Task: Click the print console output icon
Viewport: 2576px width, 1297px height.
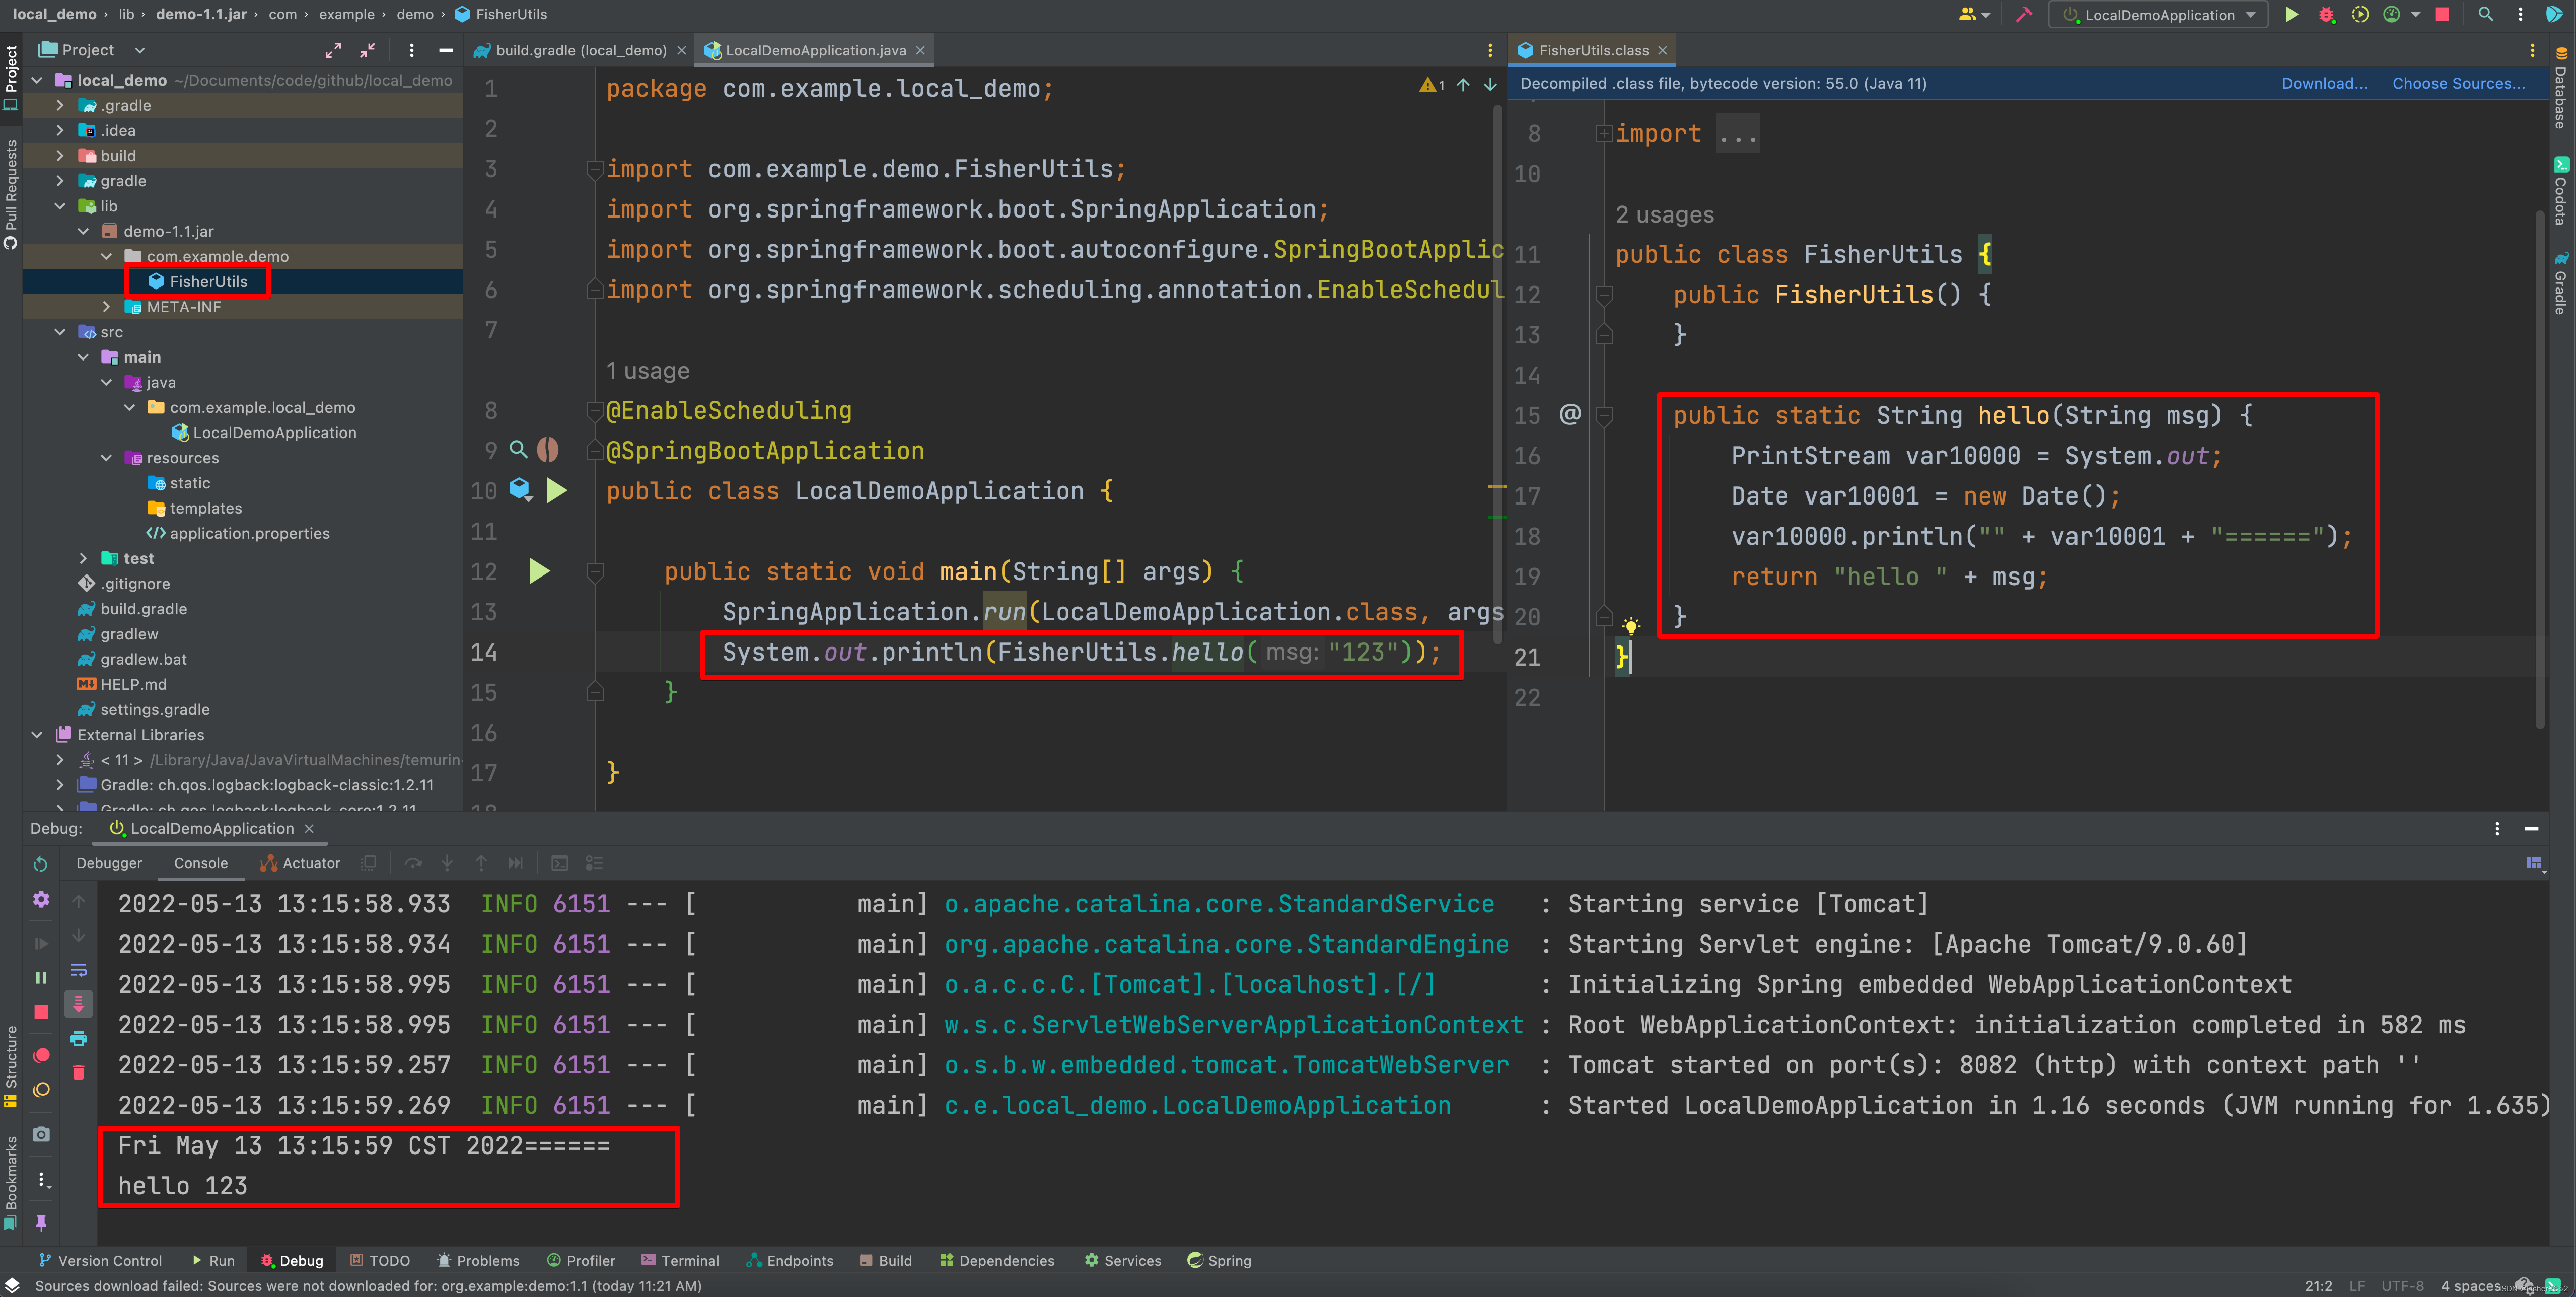Action: (78, 1038)
